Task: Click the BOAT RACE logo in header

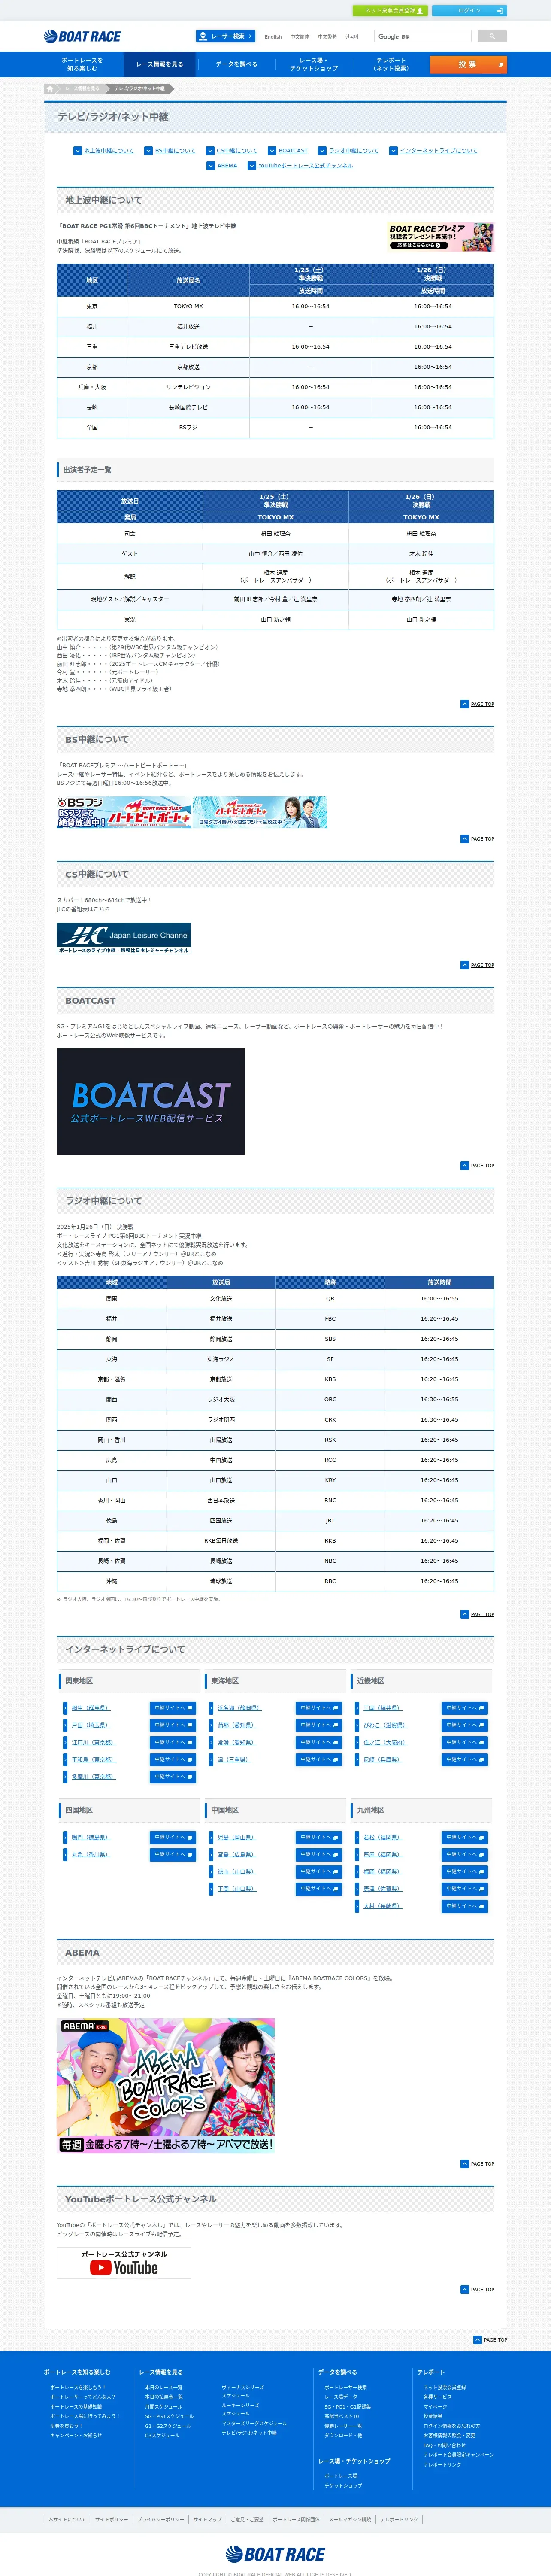Action: click(82, 37)
